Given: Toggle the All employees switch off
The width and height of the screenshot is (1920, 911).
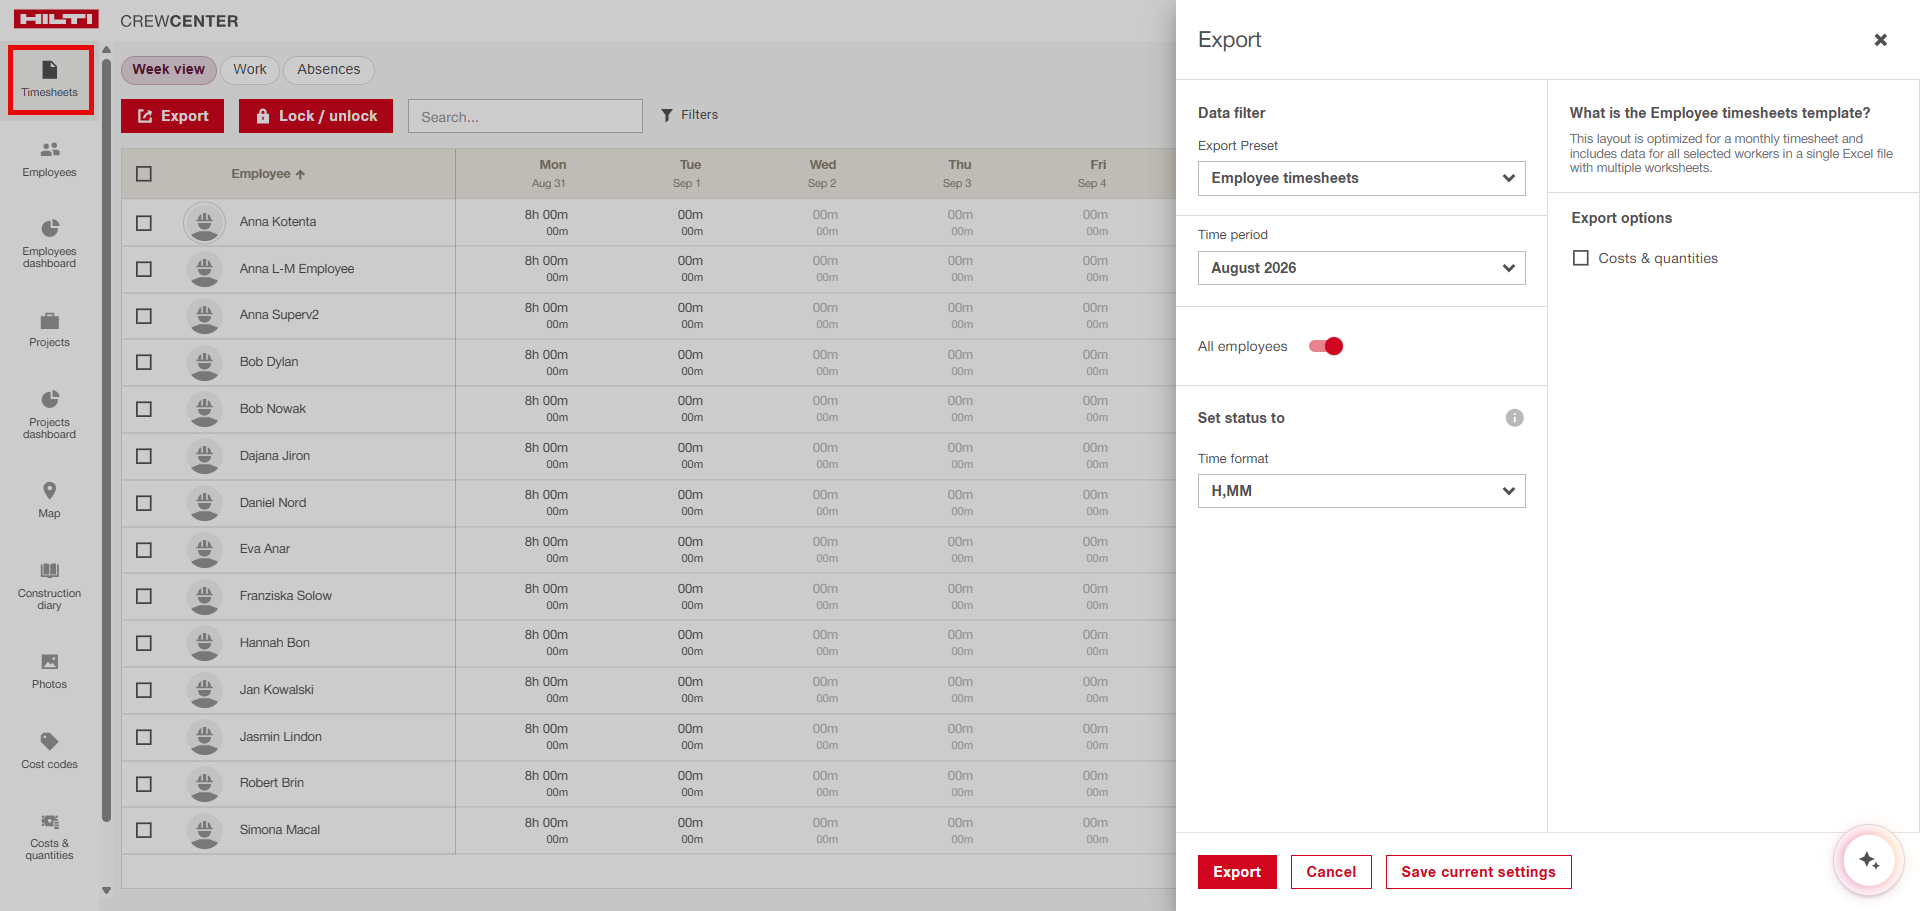Looking at the screenshot, I should click(1326, 346).
